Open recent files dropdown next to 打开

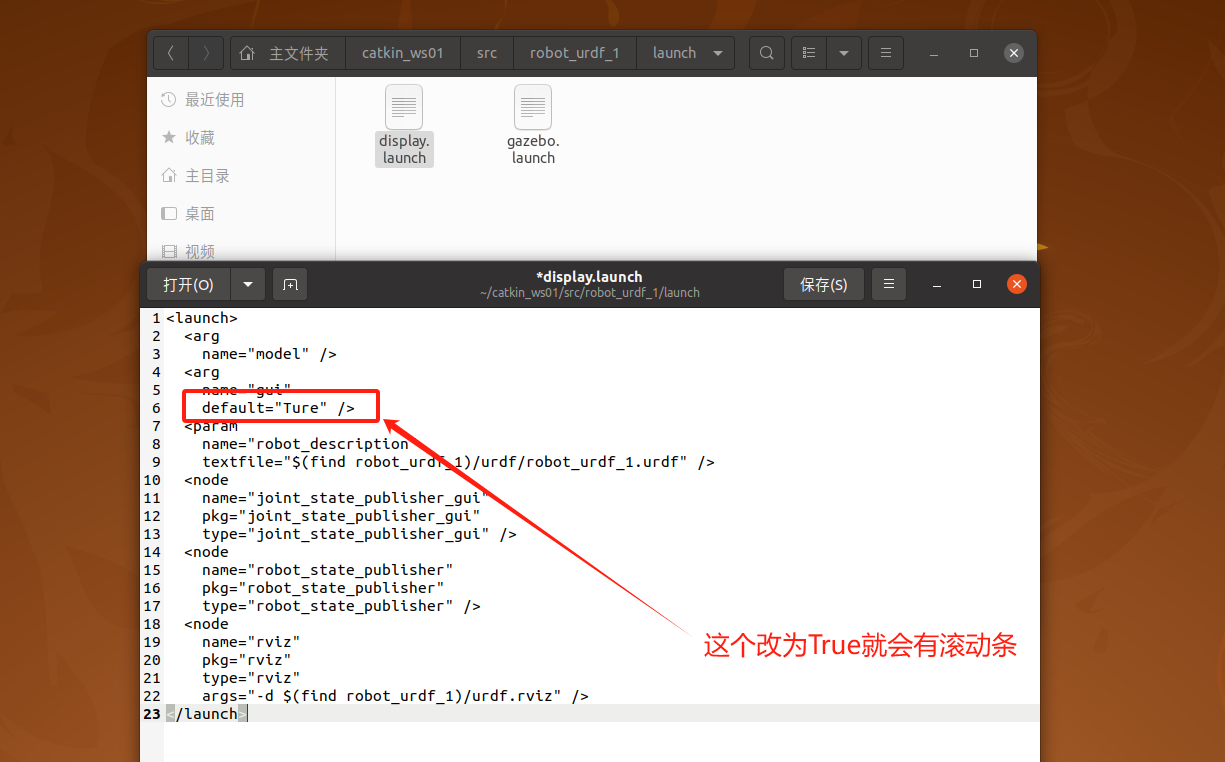point(248,285)
